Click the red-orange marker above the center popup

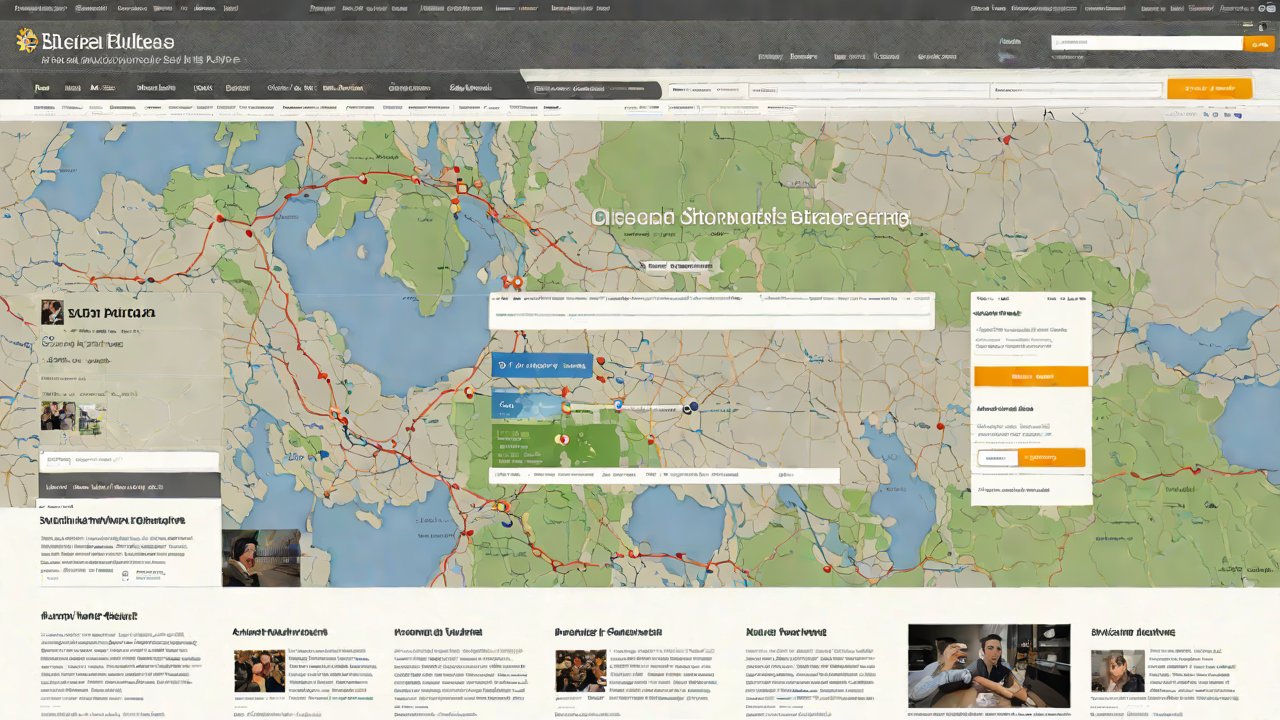point(513,283)
